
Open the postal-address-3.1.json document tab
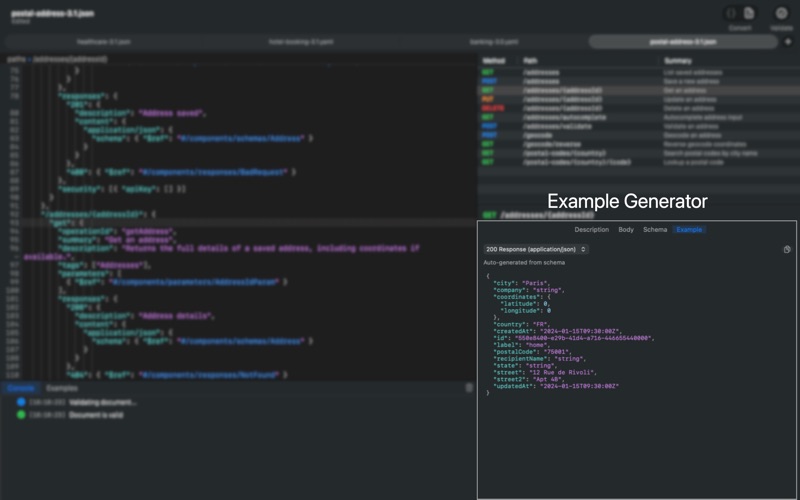click(x=683, y=42)
